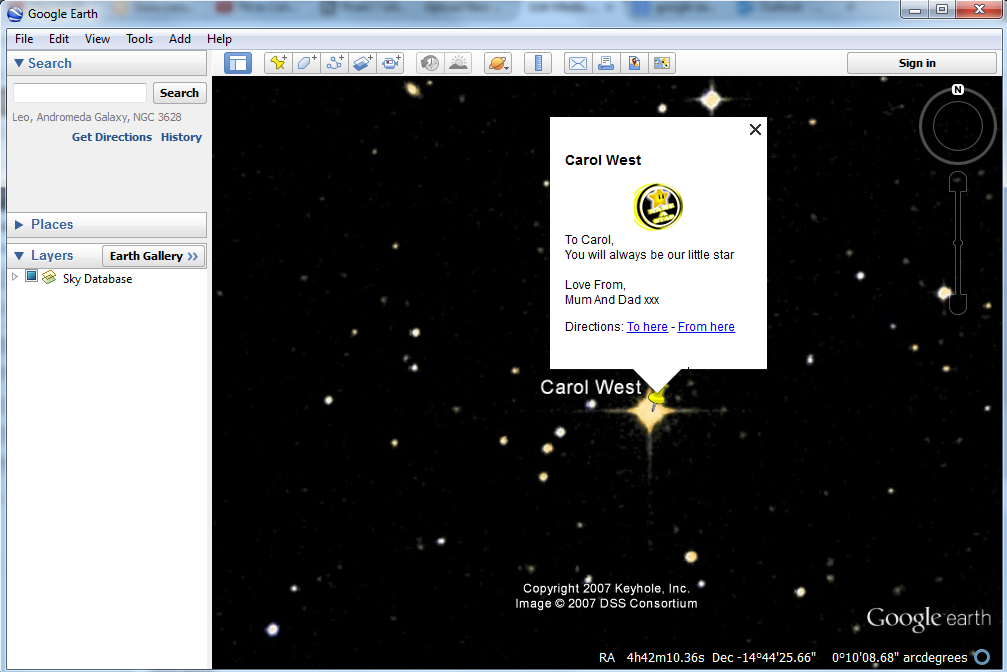This screenshot has width=1007, height=672.
Task: Add a polygon from toolbar
Action: (306, 63)
